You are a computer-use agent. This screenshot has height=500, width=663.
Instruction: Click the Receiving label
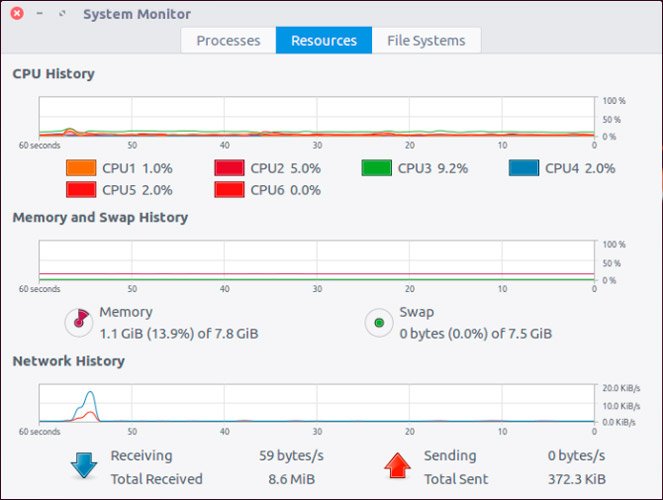(x=141, y=456)
